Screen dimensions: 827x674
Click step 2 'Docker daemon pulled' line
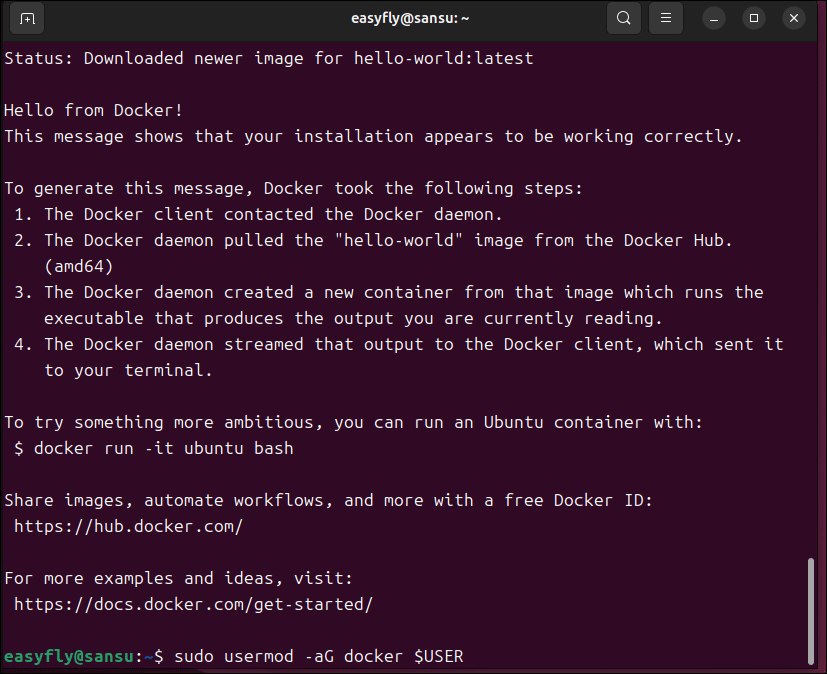373,240
